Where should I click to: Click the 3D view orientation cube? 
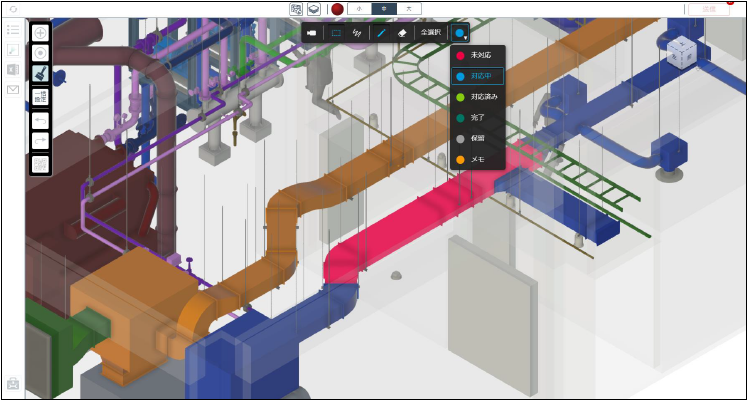click(x=683, y=53)
